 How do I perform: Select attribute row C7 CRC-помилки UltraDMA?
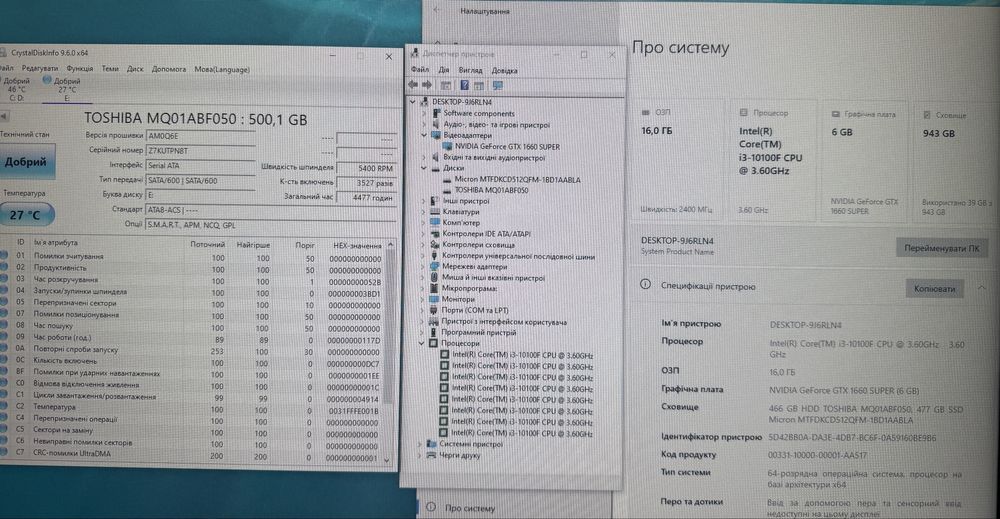(191, 455)
